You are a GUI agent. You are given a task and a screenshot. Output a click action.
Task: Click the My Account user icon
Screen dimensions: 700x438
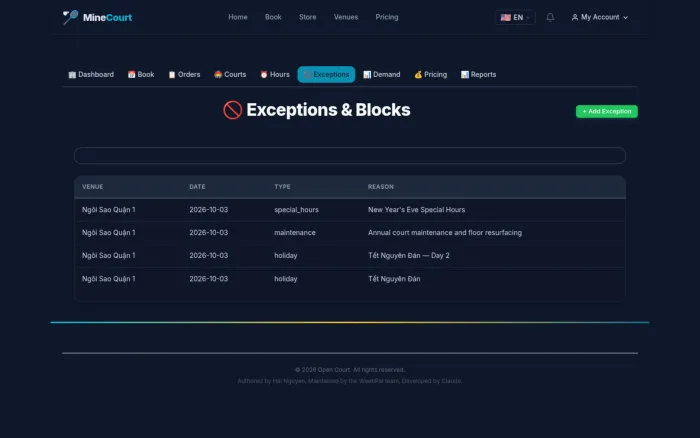tap(575, 17)
